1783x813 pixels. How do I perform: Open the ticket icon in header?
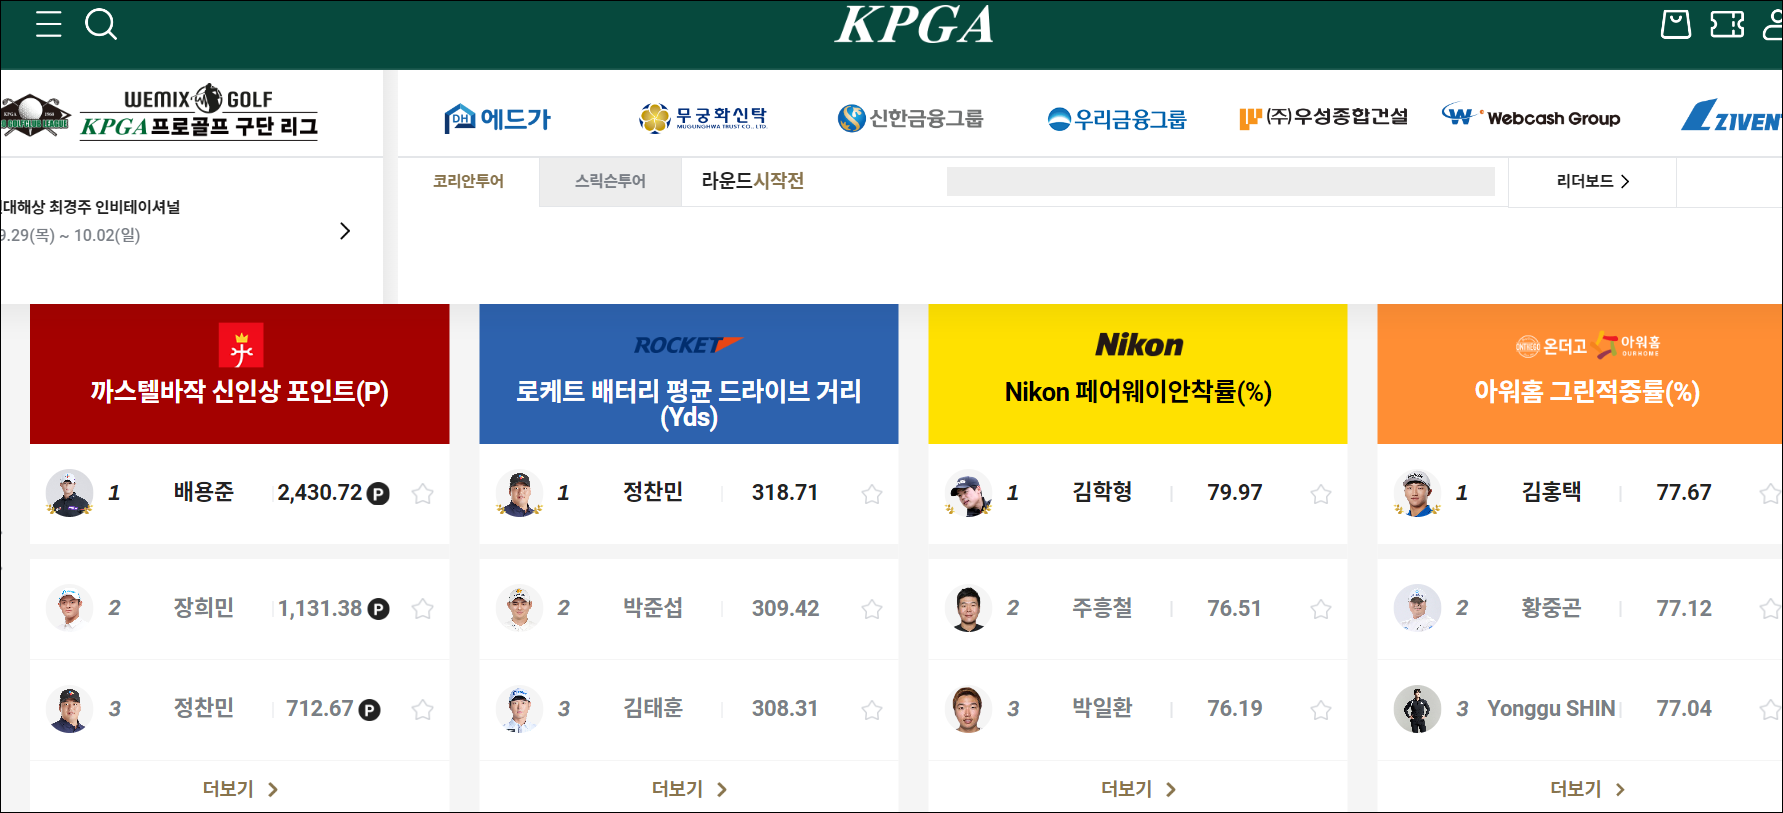click(x=1727, y=24)
